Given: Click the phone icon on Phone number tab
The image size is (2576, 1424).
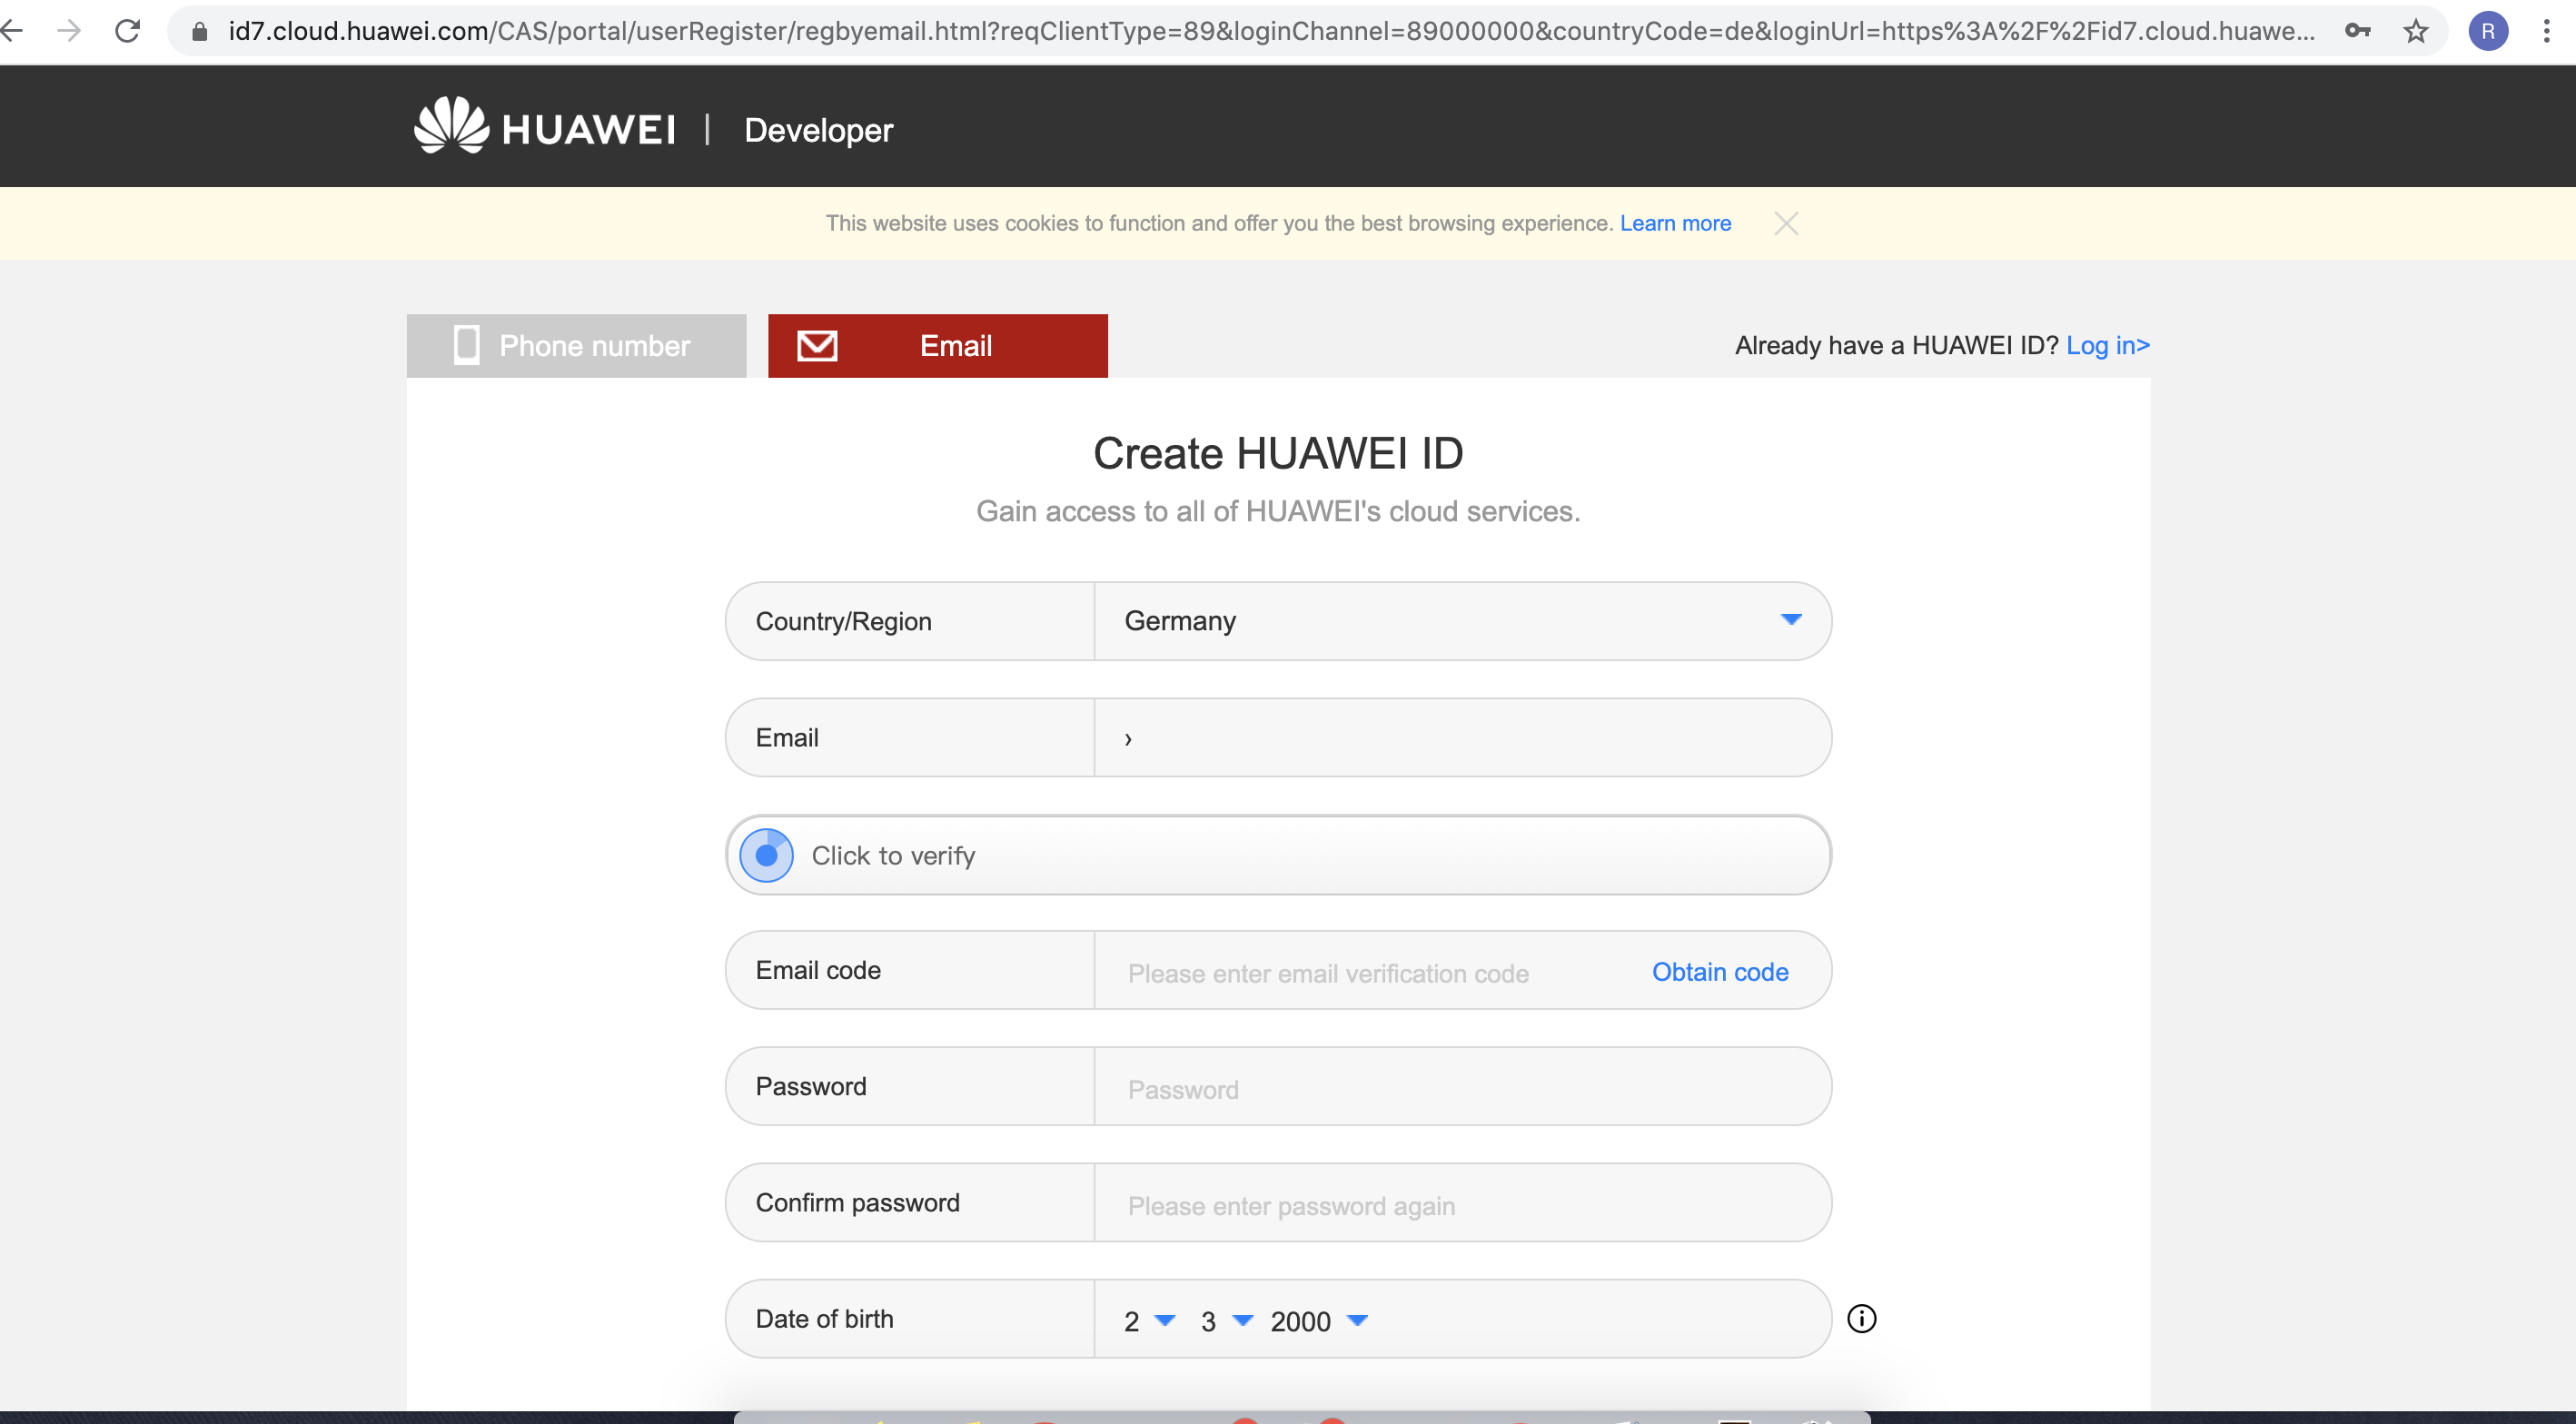Looking at the screenshot, I should [x=466, y=345].
